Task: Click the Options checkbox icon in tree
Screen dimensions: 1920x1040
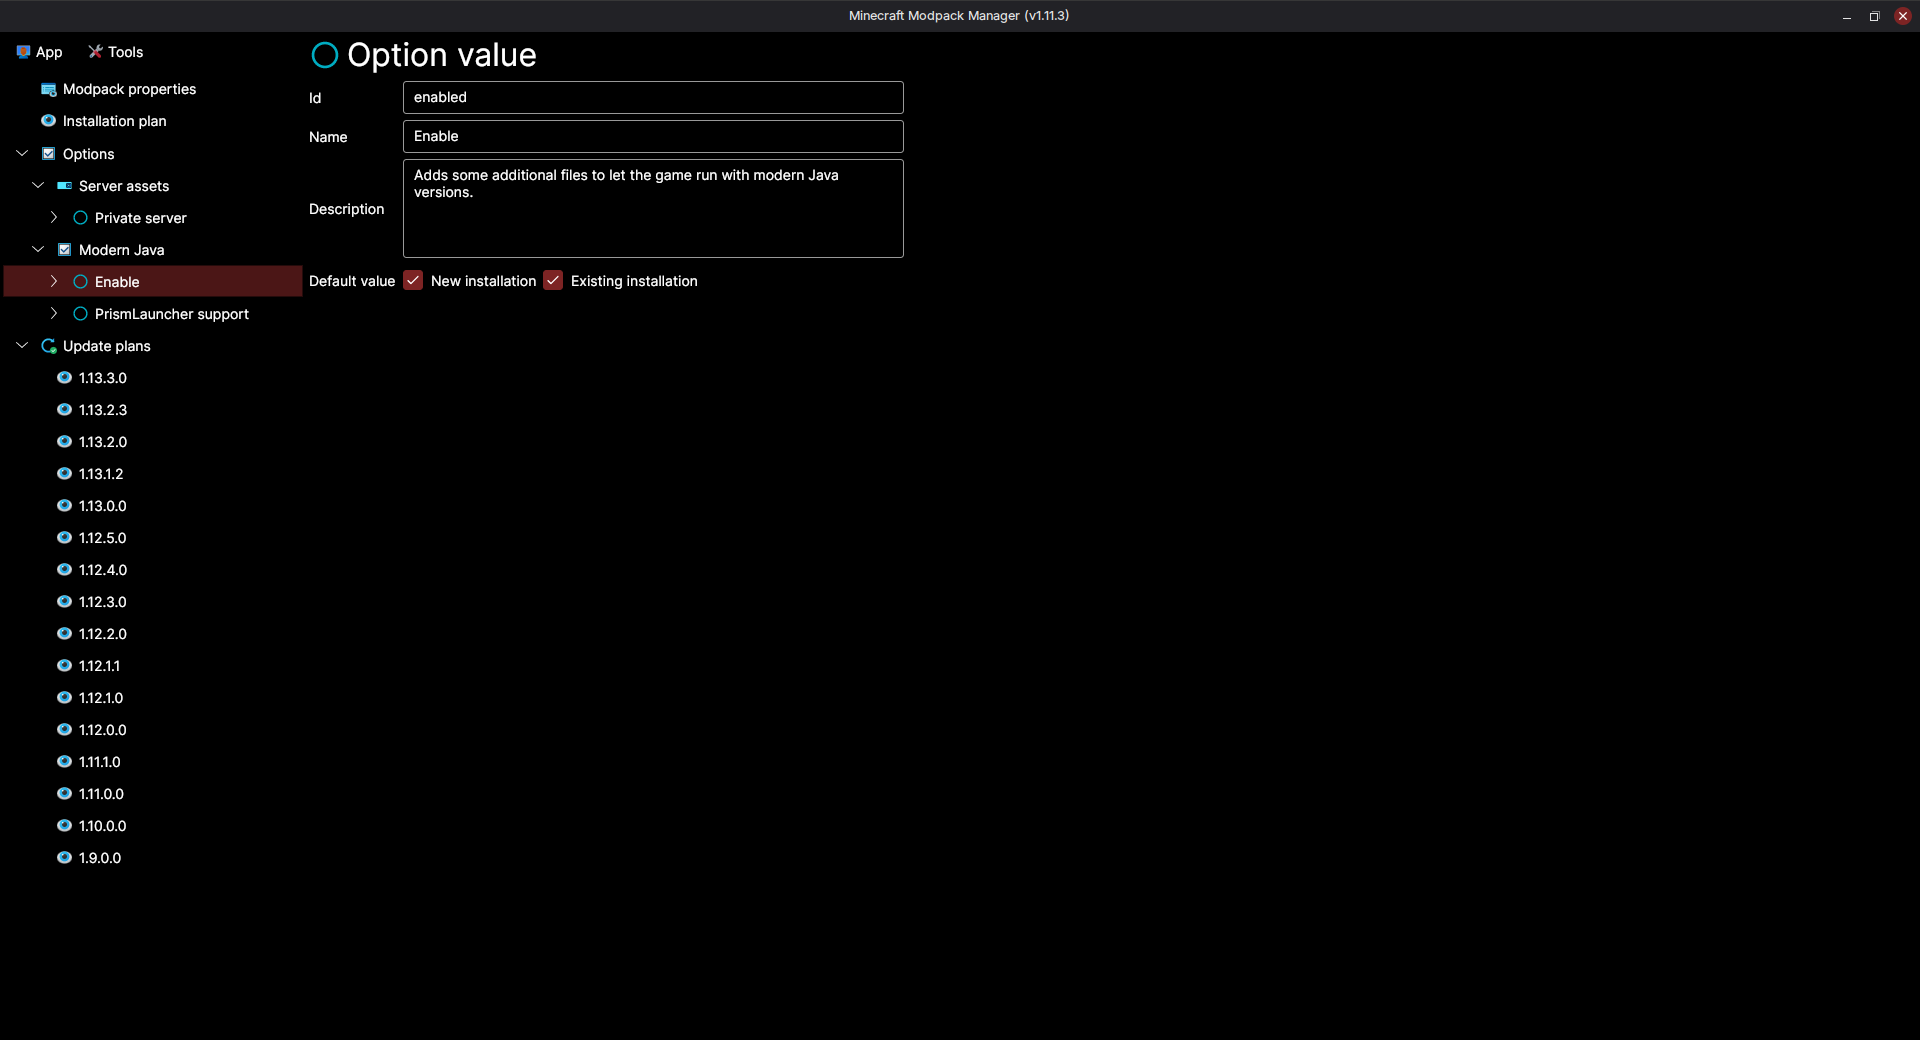Action: point(48,154)
